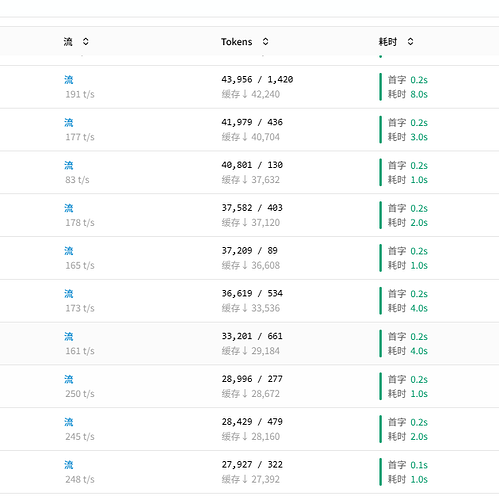The width and height of the screenshot is (499, 500).
Task: Click the 流 tag in the 250 t/s row
Action: click(x=69, y=379)
